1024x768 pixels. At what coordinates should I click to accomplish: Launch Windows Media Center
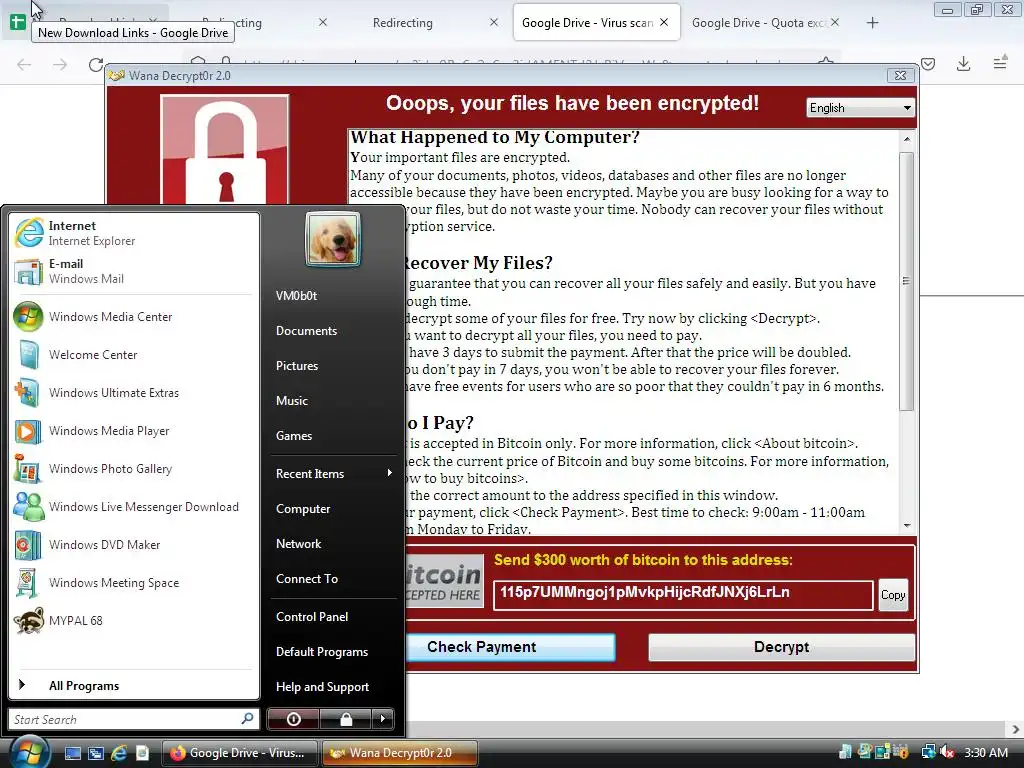pos(133,317)
